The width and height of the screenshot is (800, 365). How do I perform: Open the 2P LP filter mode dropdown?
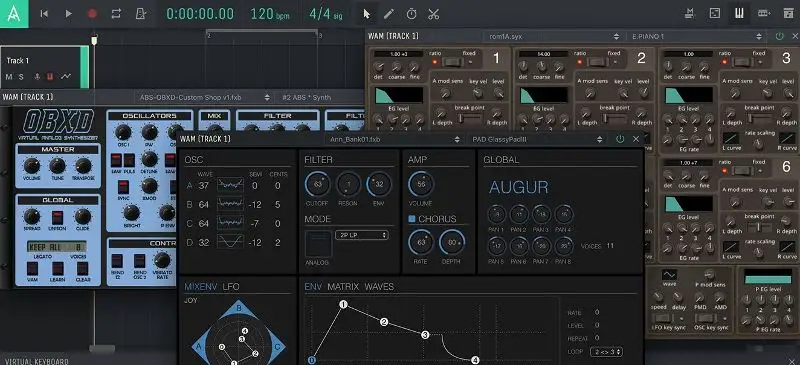(362, 235)
